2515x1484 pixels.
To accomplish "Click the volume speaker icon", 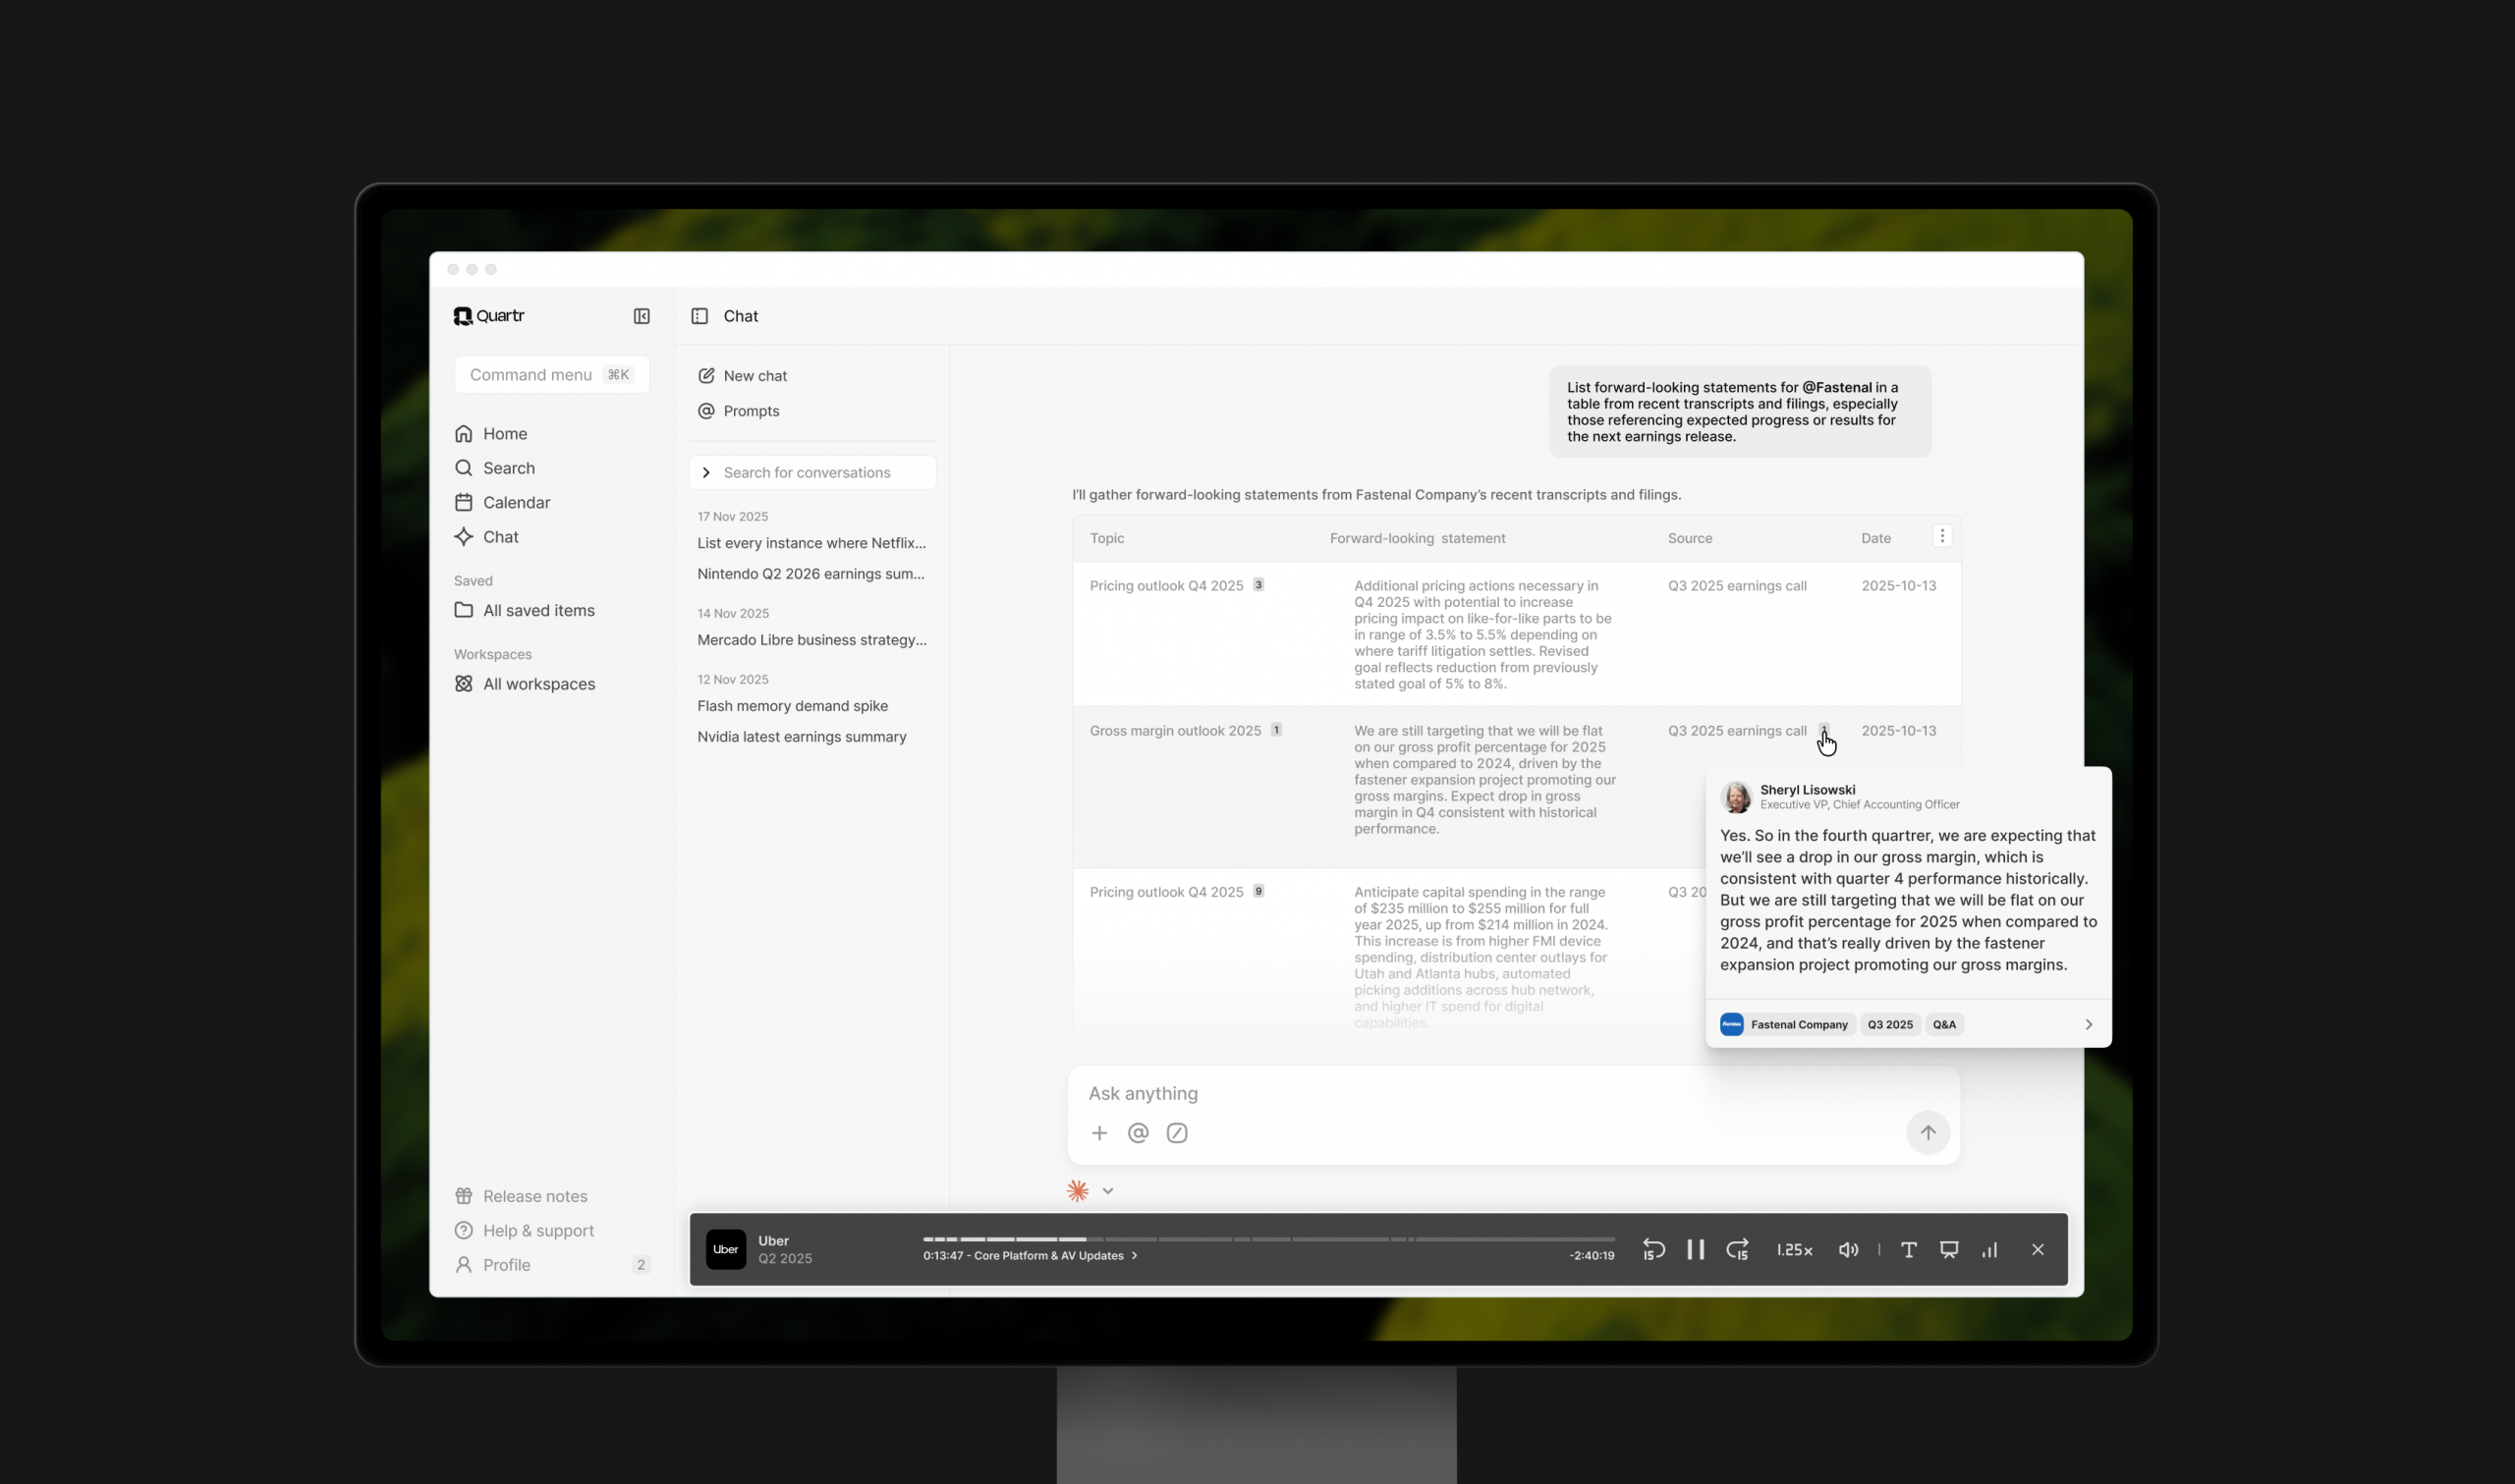I will pyautogui.click(x=1849, y=1250).
